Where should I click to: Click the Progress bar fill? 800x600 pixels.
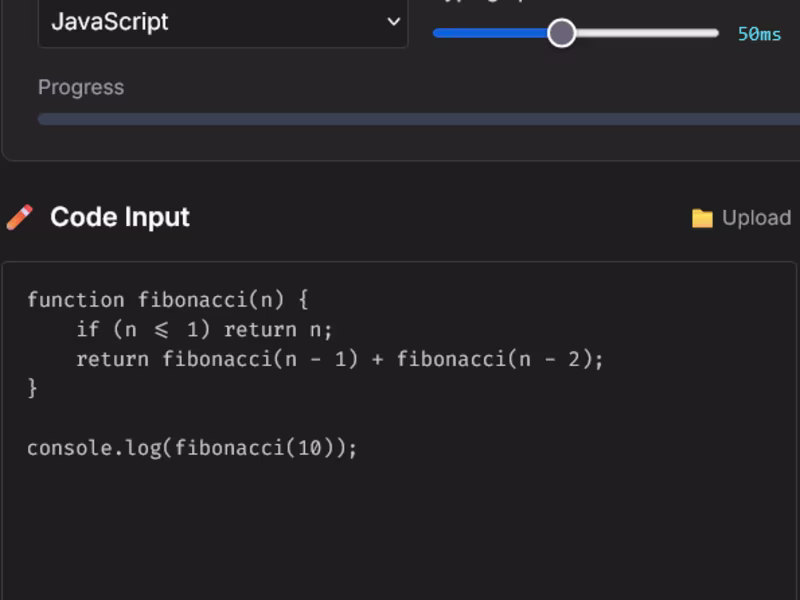tap(400, 119)
